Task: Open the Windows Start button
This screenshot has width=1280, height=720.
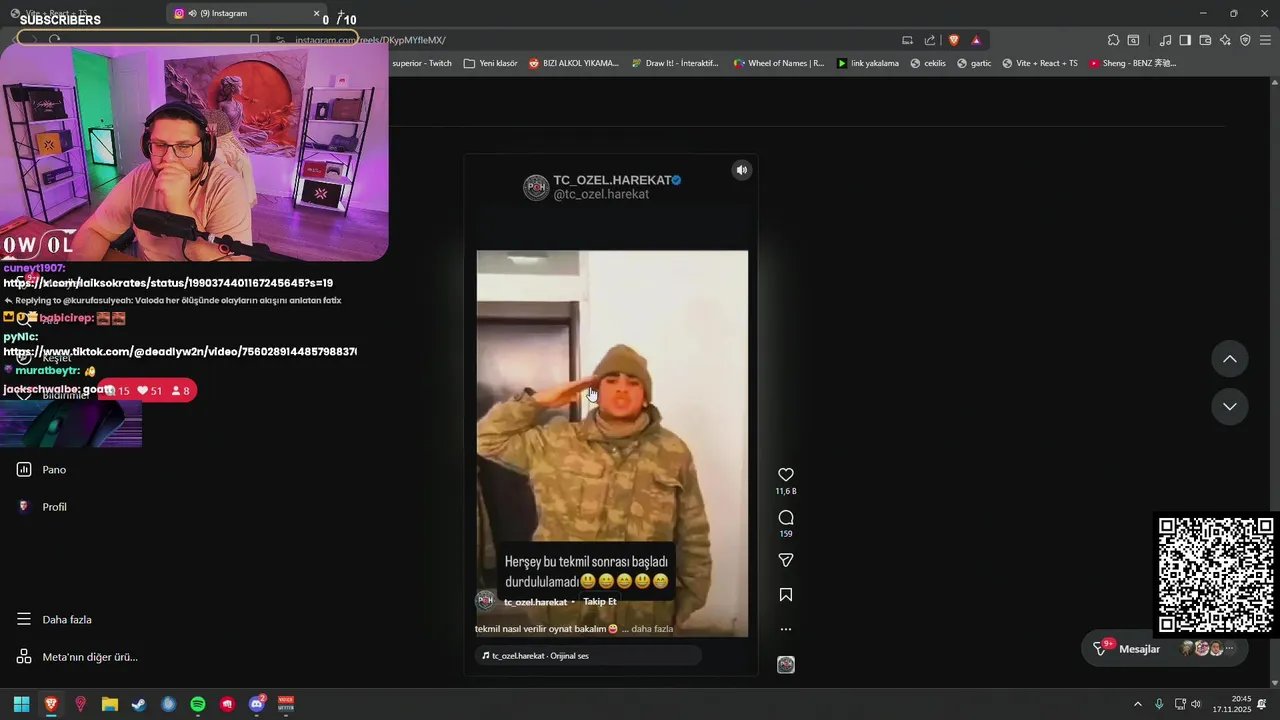Action: click(21, 704)
